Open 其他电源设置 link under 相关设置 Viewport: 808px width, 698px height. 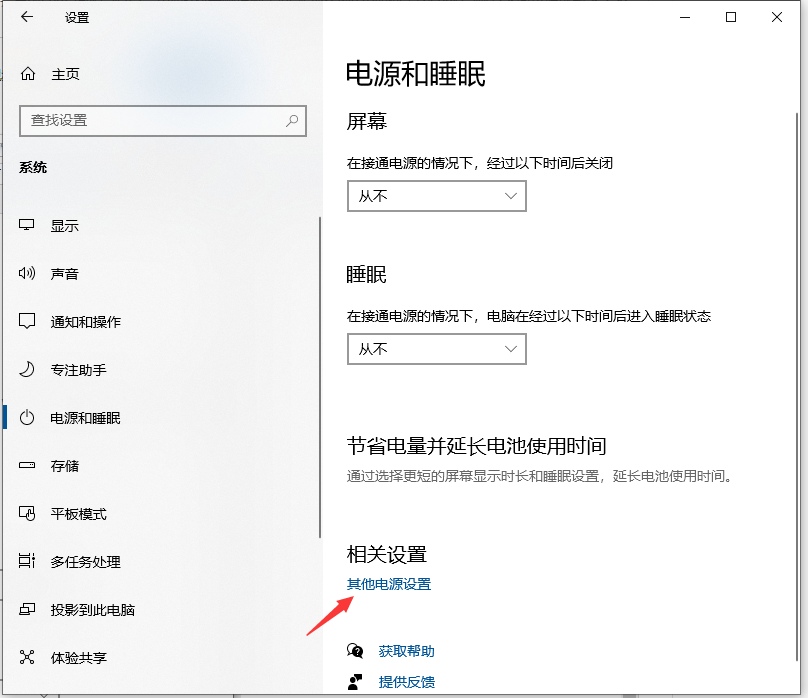[x=388, y=583]
